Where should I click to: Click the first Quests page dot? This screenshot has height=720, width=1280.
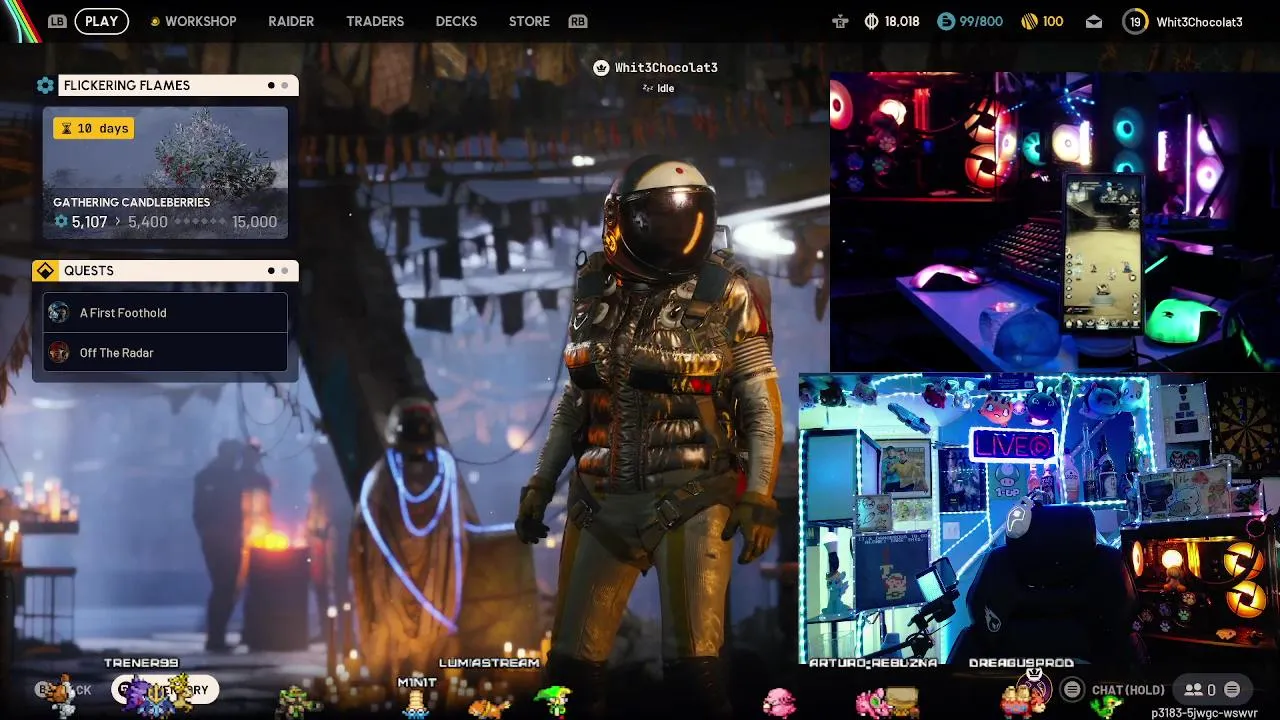tap(271, 270)
